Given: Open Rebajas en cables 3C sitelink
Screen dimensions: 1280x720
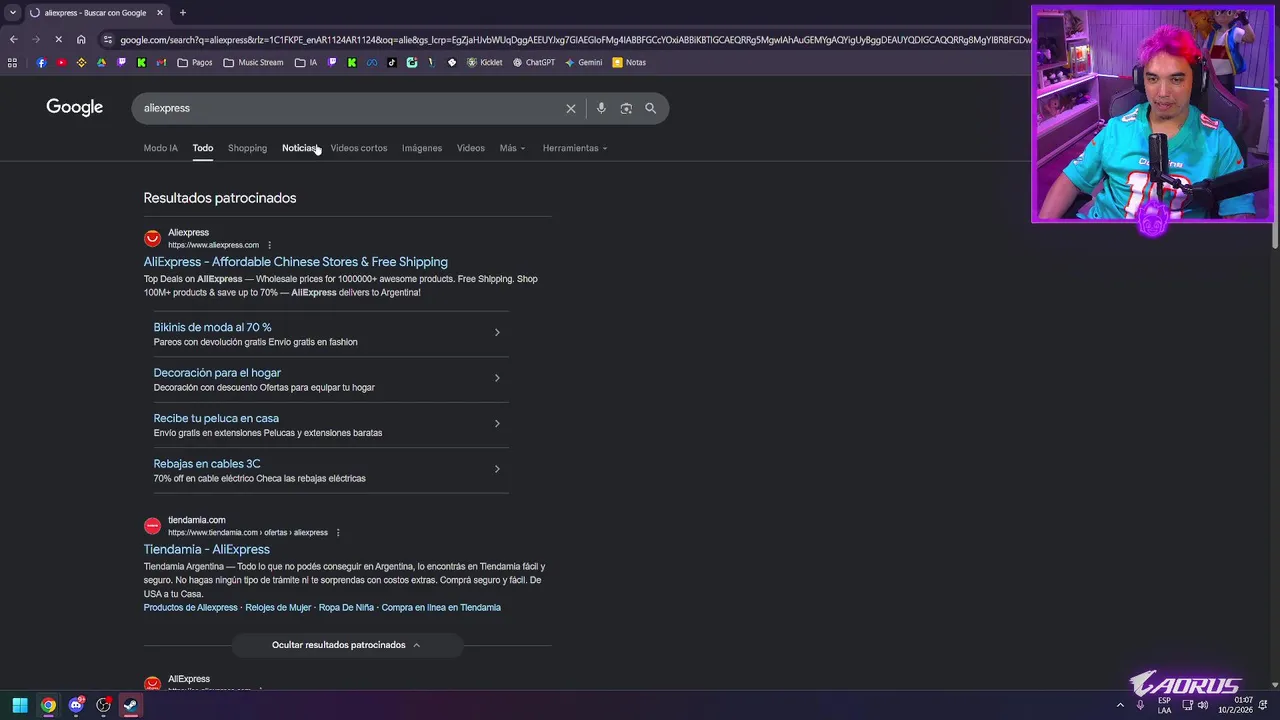Looking at the screenshot, I should click(207, 464).
